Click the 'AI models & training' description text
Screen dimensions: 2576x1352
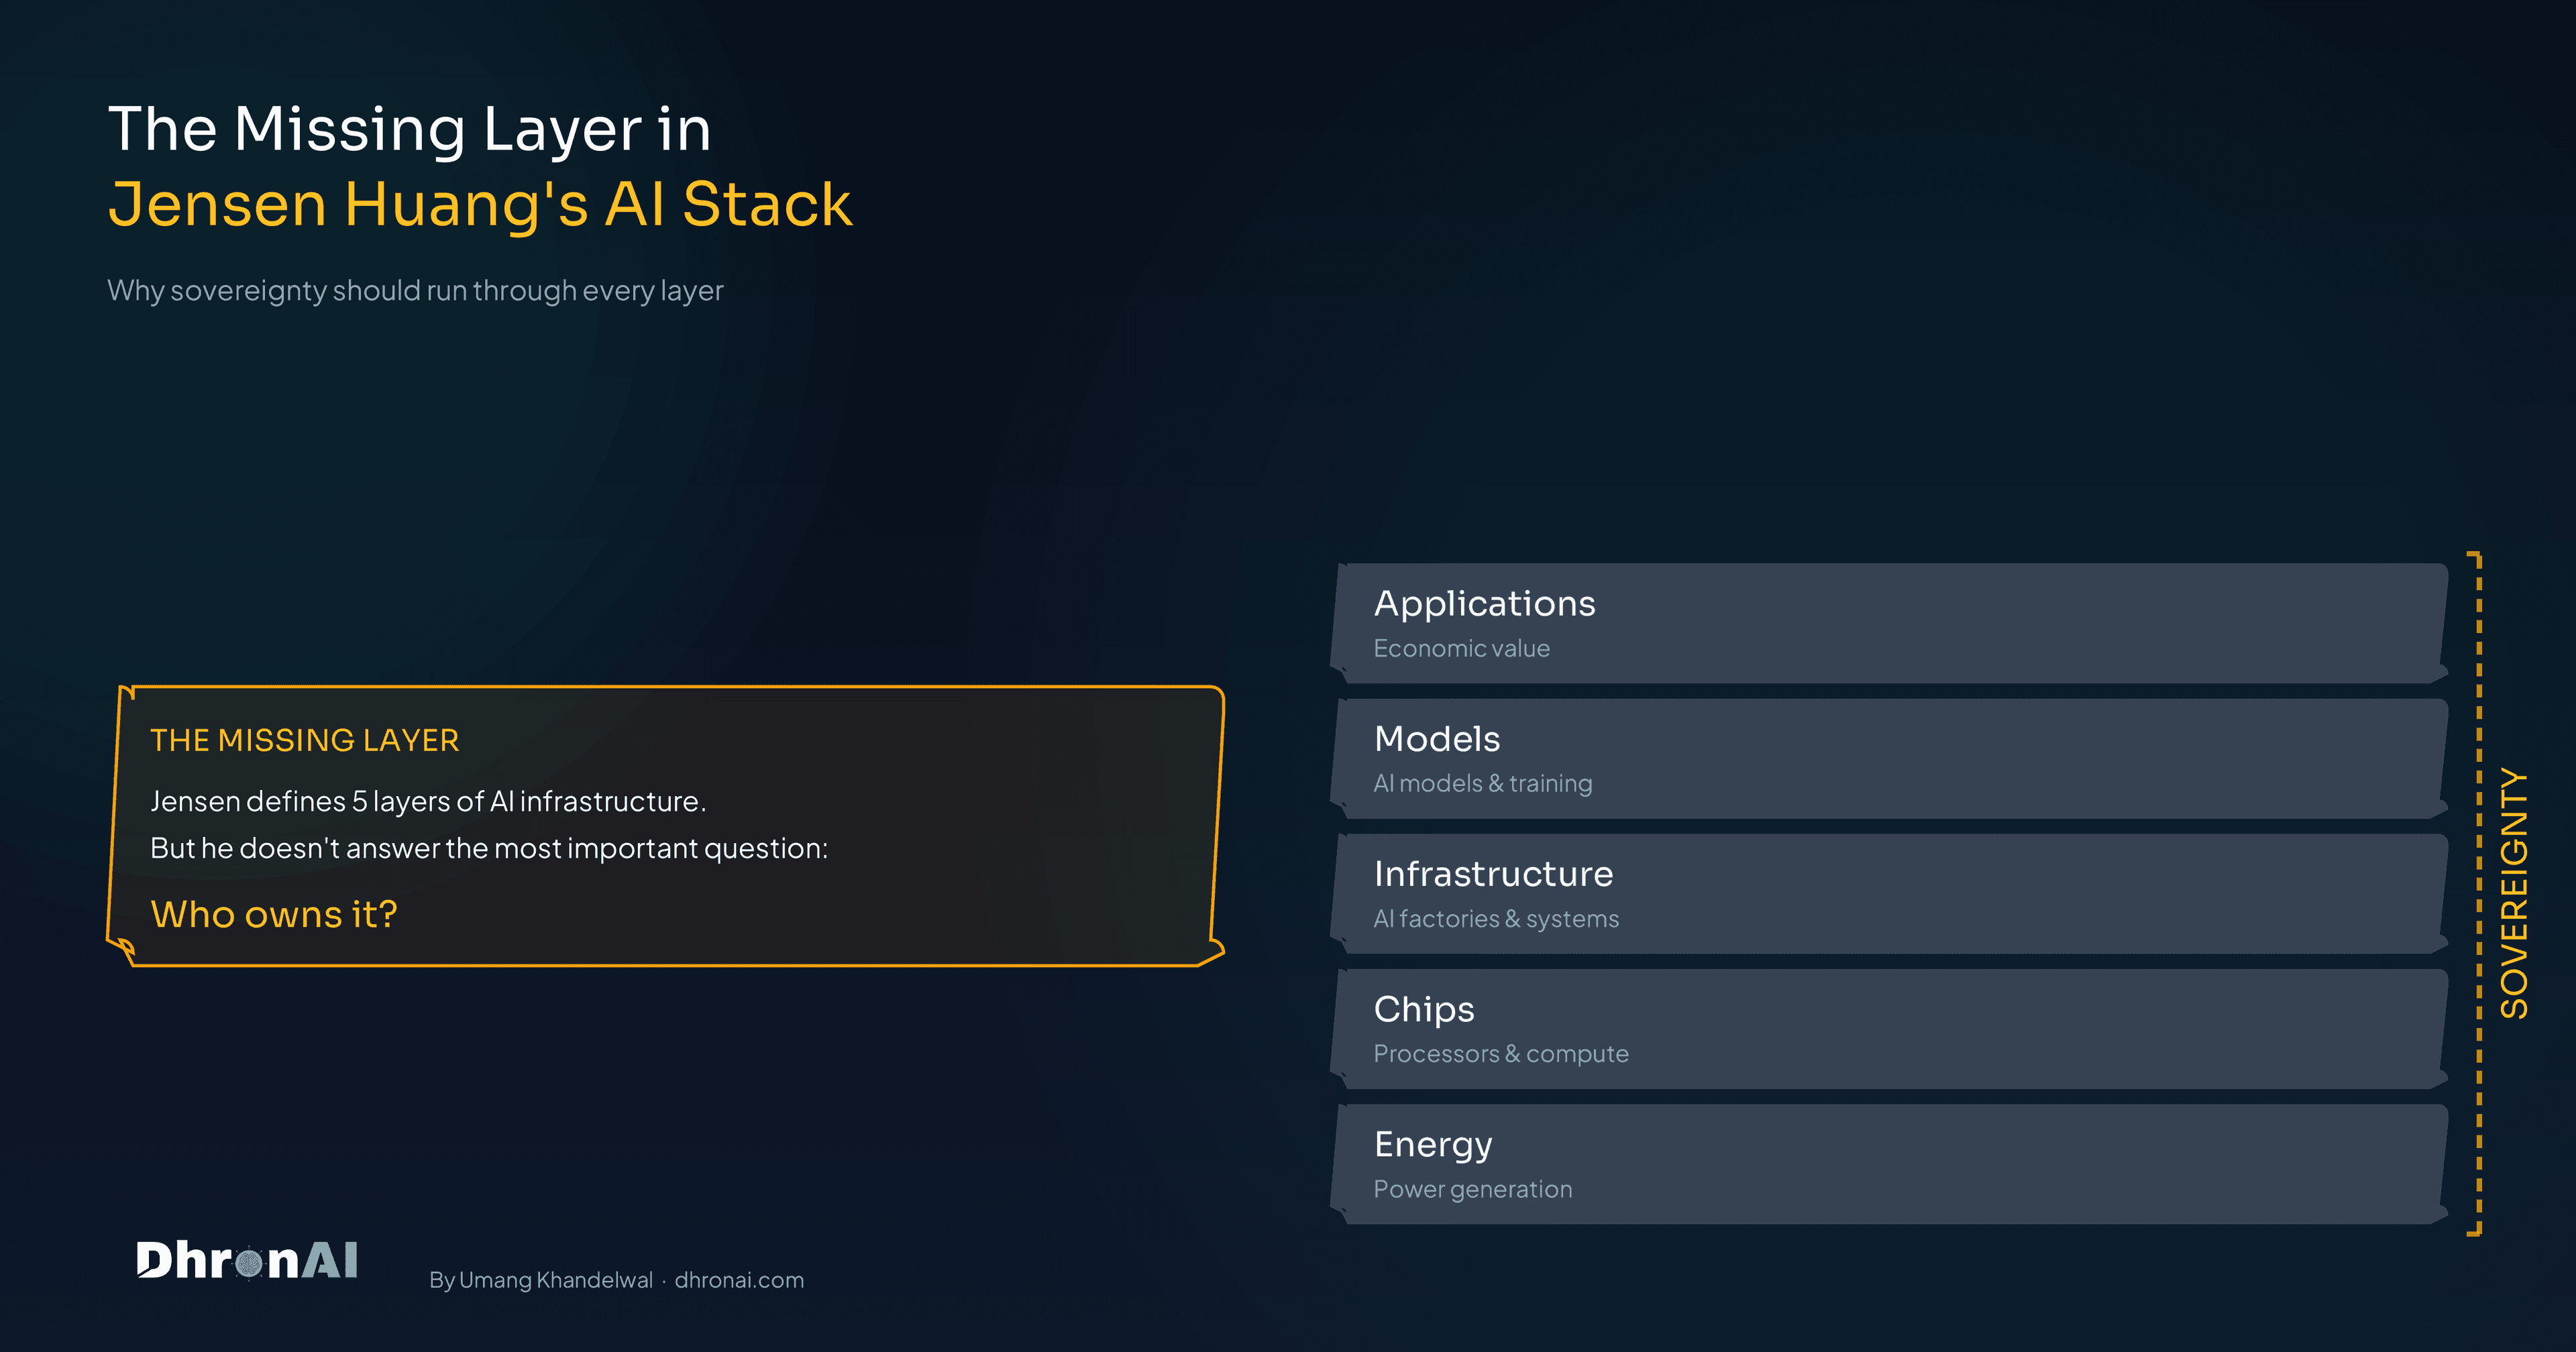coord(1483,783)
